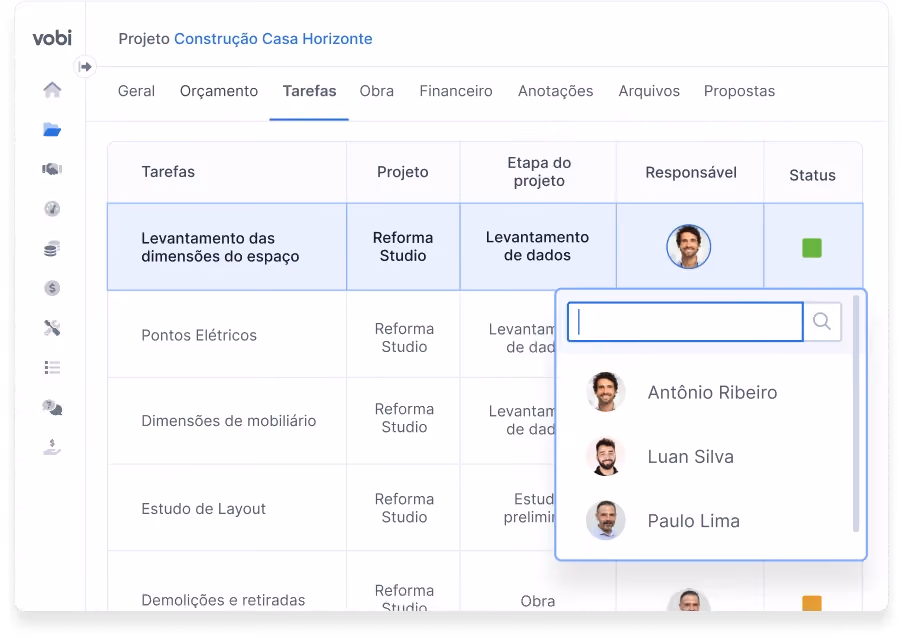Switch to the Orçamento tab
Screen dimensions: 902x638
tap(219, 91)
